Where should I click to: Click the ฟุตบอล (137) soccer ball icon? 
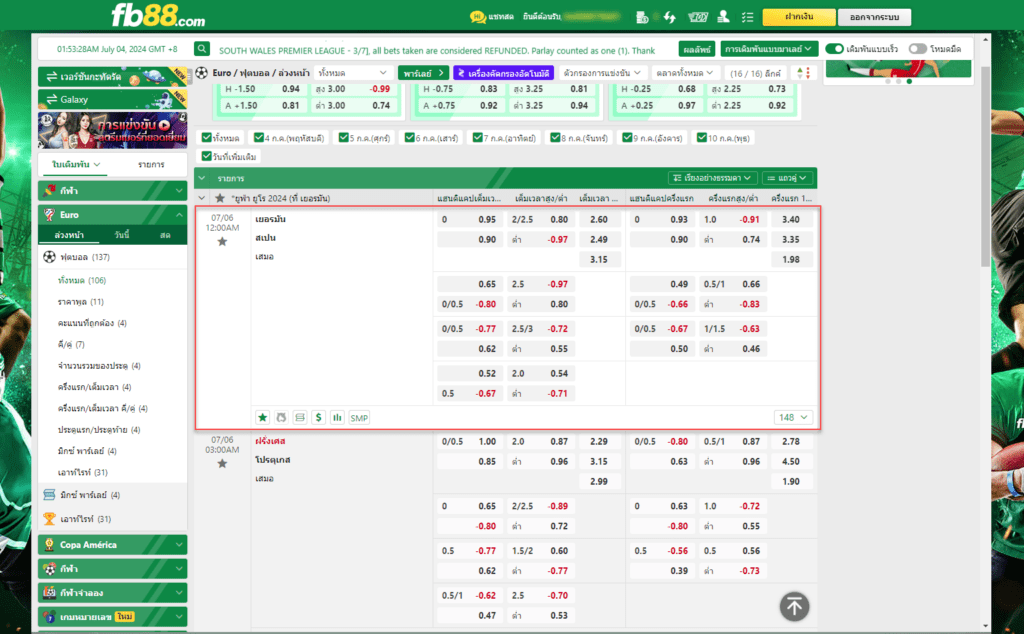(x=50, y=257)
